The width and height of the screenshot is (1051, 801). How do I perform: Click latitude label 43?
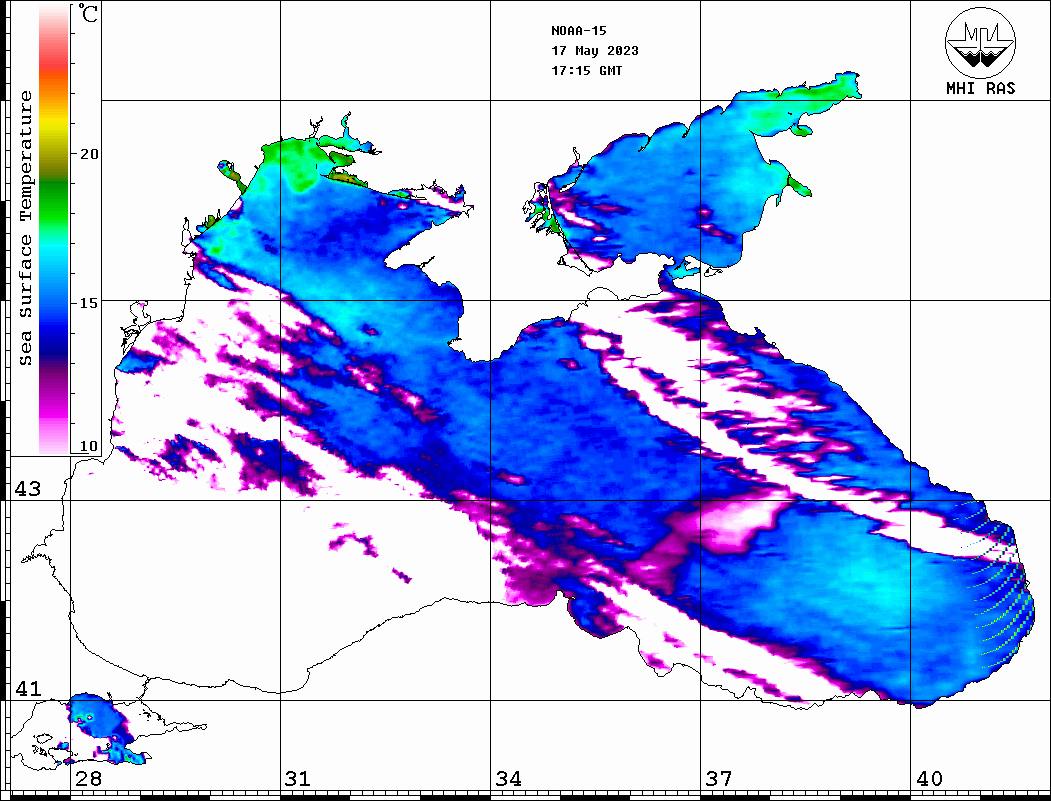click(27, 489)
